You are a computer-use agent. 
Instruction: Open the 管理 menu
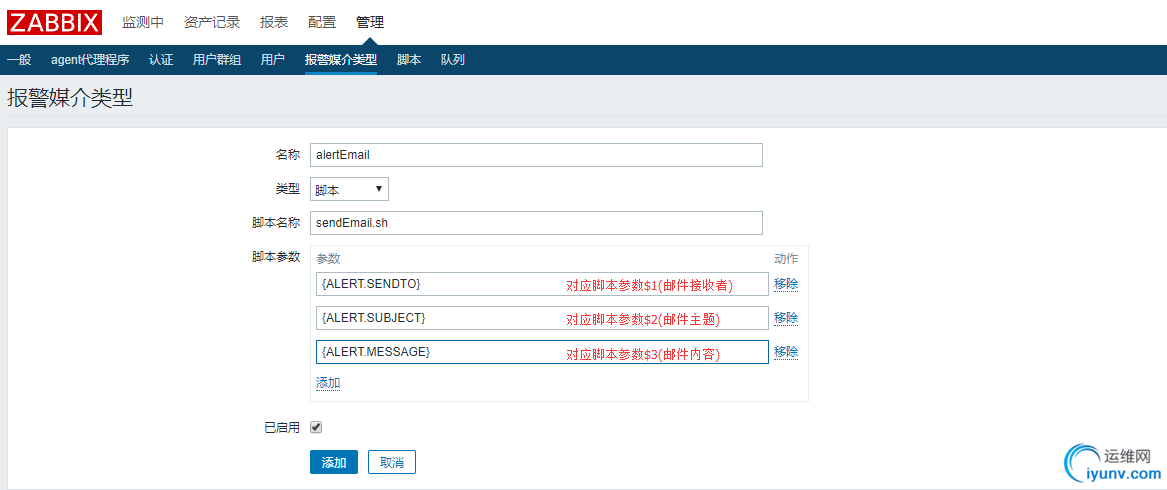(x=370, y=22)
